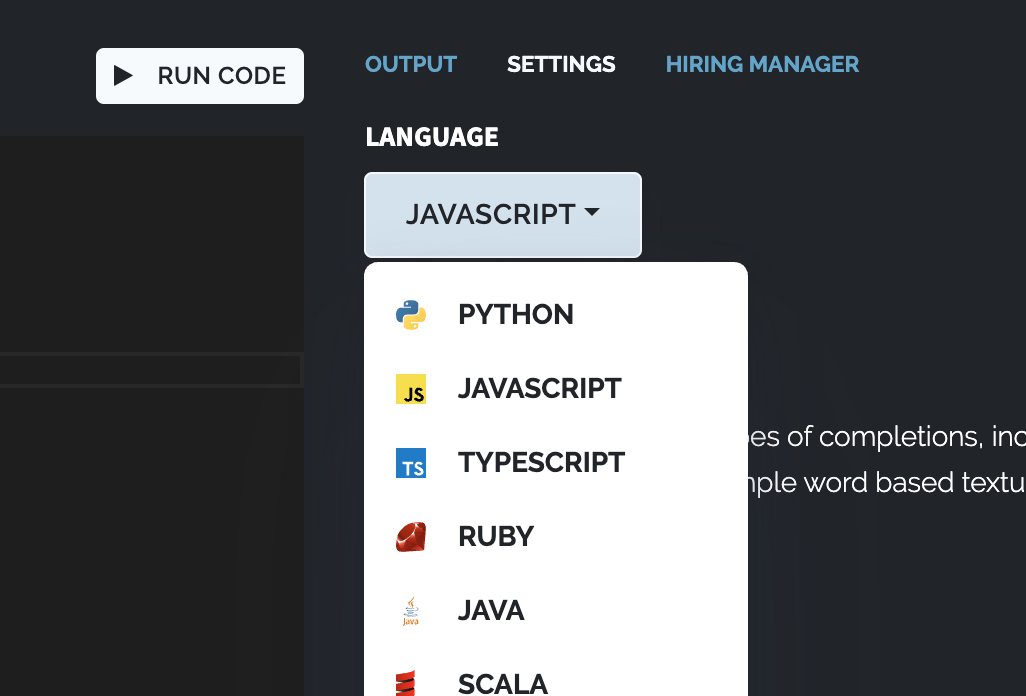This screenshot has height=696, width=1026.
Task: Click the Java coffee cup icon
Action: point(411,611)
